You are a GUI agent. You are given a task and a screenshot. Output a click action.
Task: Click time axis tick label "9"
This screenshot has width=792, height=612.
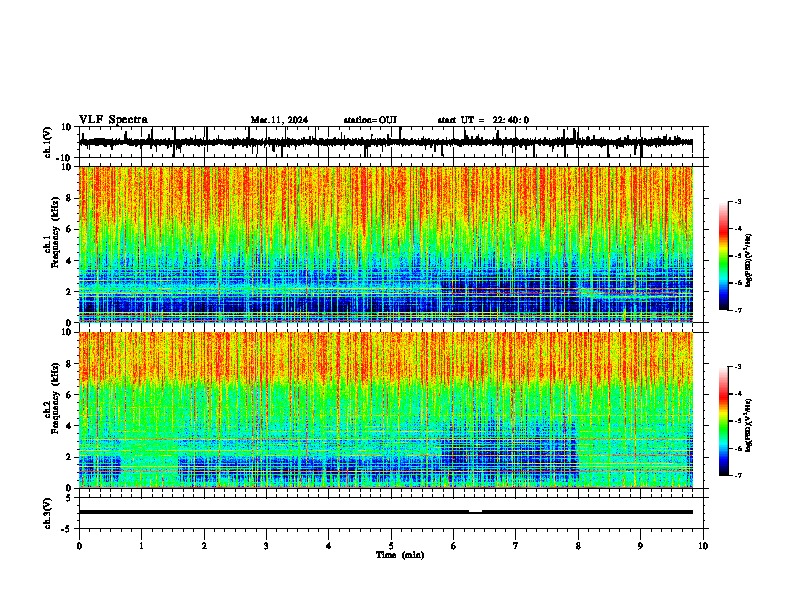click(x=640, y=546)
